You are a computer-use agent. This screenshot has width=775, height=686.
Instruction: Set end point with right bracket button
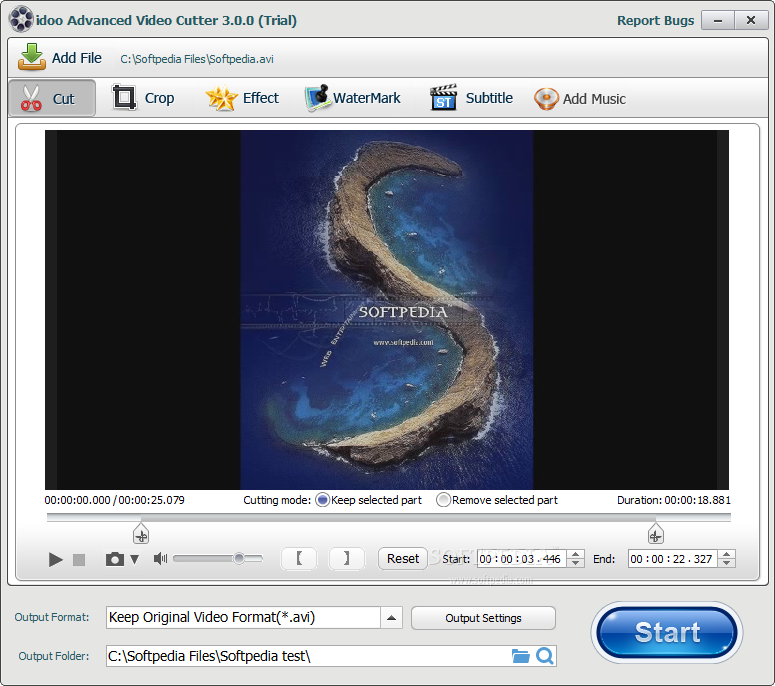346,558
